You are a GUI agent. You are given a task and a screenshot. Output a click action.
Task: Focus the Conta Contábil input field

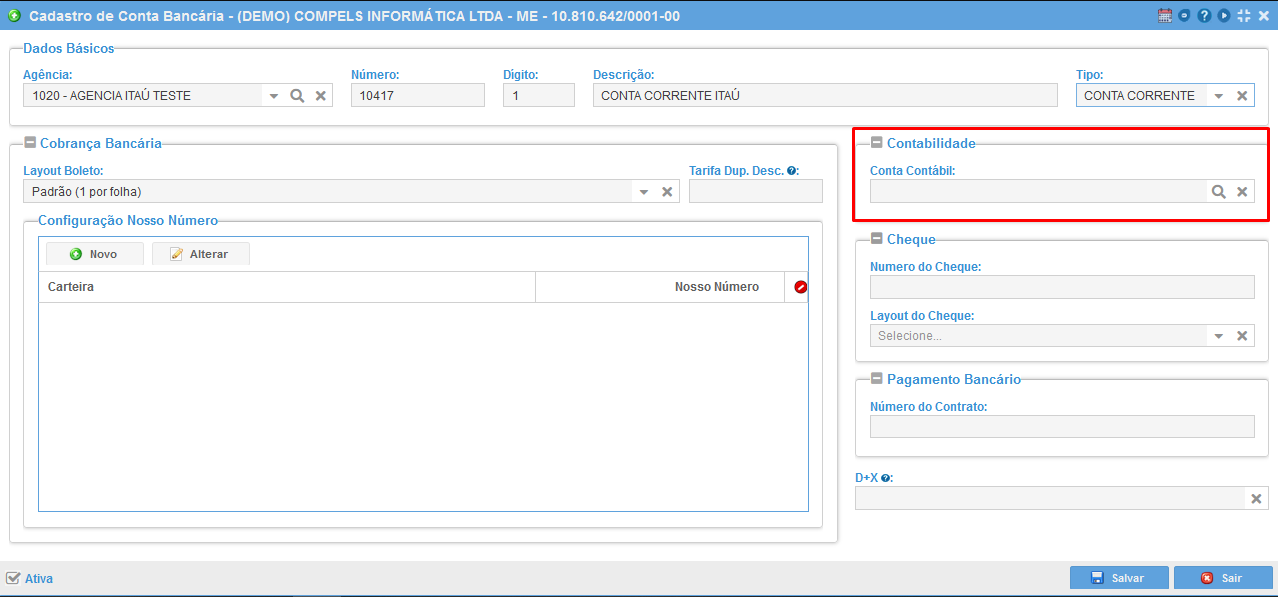click(x=1038, y=191)
